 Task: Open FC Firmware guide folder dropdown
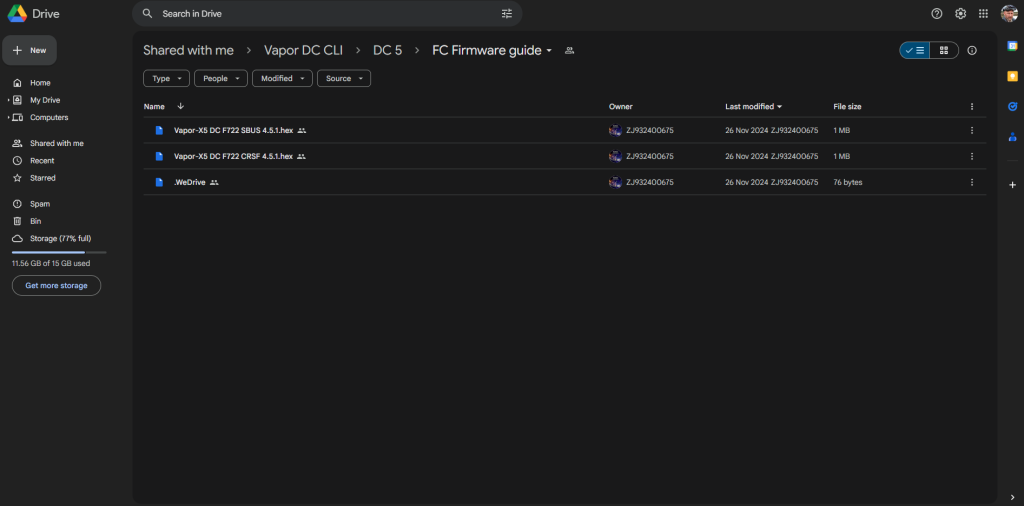click(549, 51)
